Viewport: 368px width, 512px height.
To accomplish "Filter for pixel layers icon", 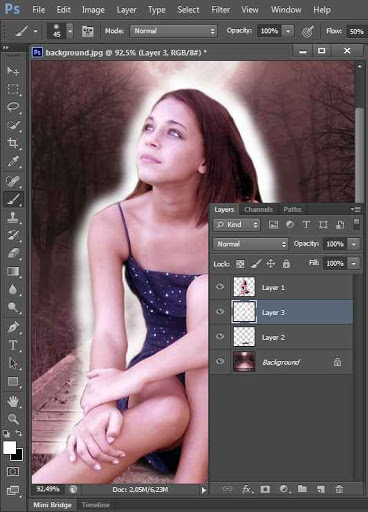I will (x=273, y=225).
